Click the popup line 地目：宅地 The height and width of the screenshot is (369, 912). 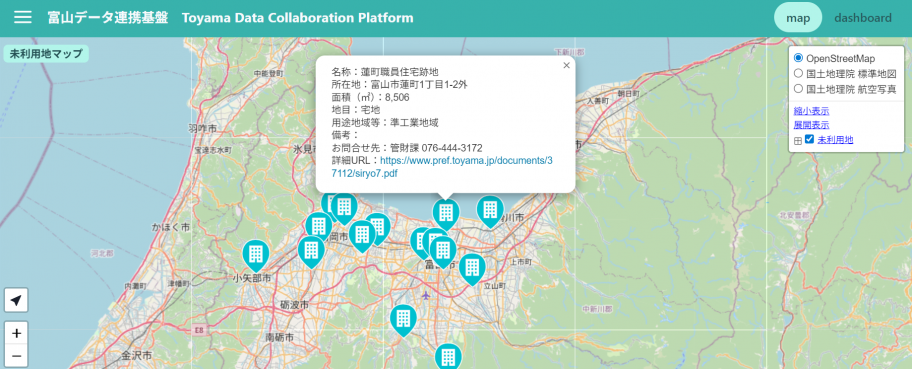pos(355,109)
